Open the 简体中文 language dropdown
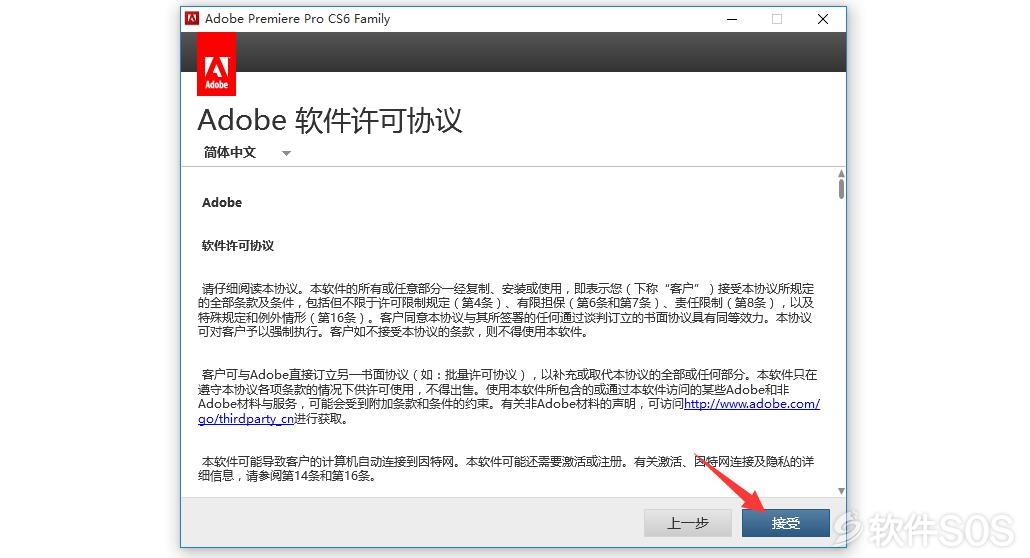 (x=247, y=152)
